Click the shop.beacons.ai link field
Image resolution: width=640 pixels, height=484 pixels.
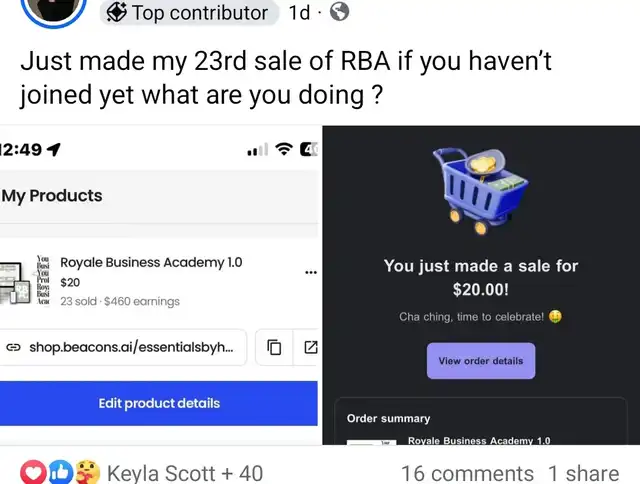click(x=123, y=347)
